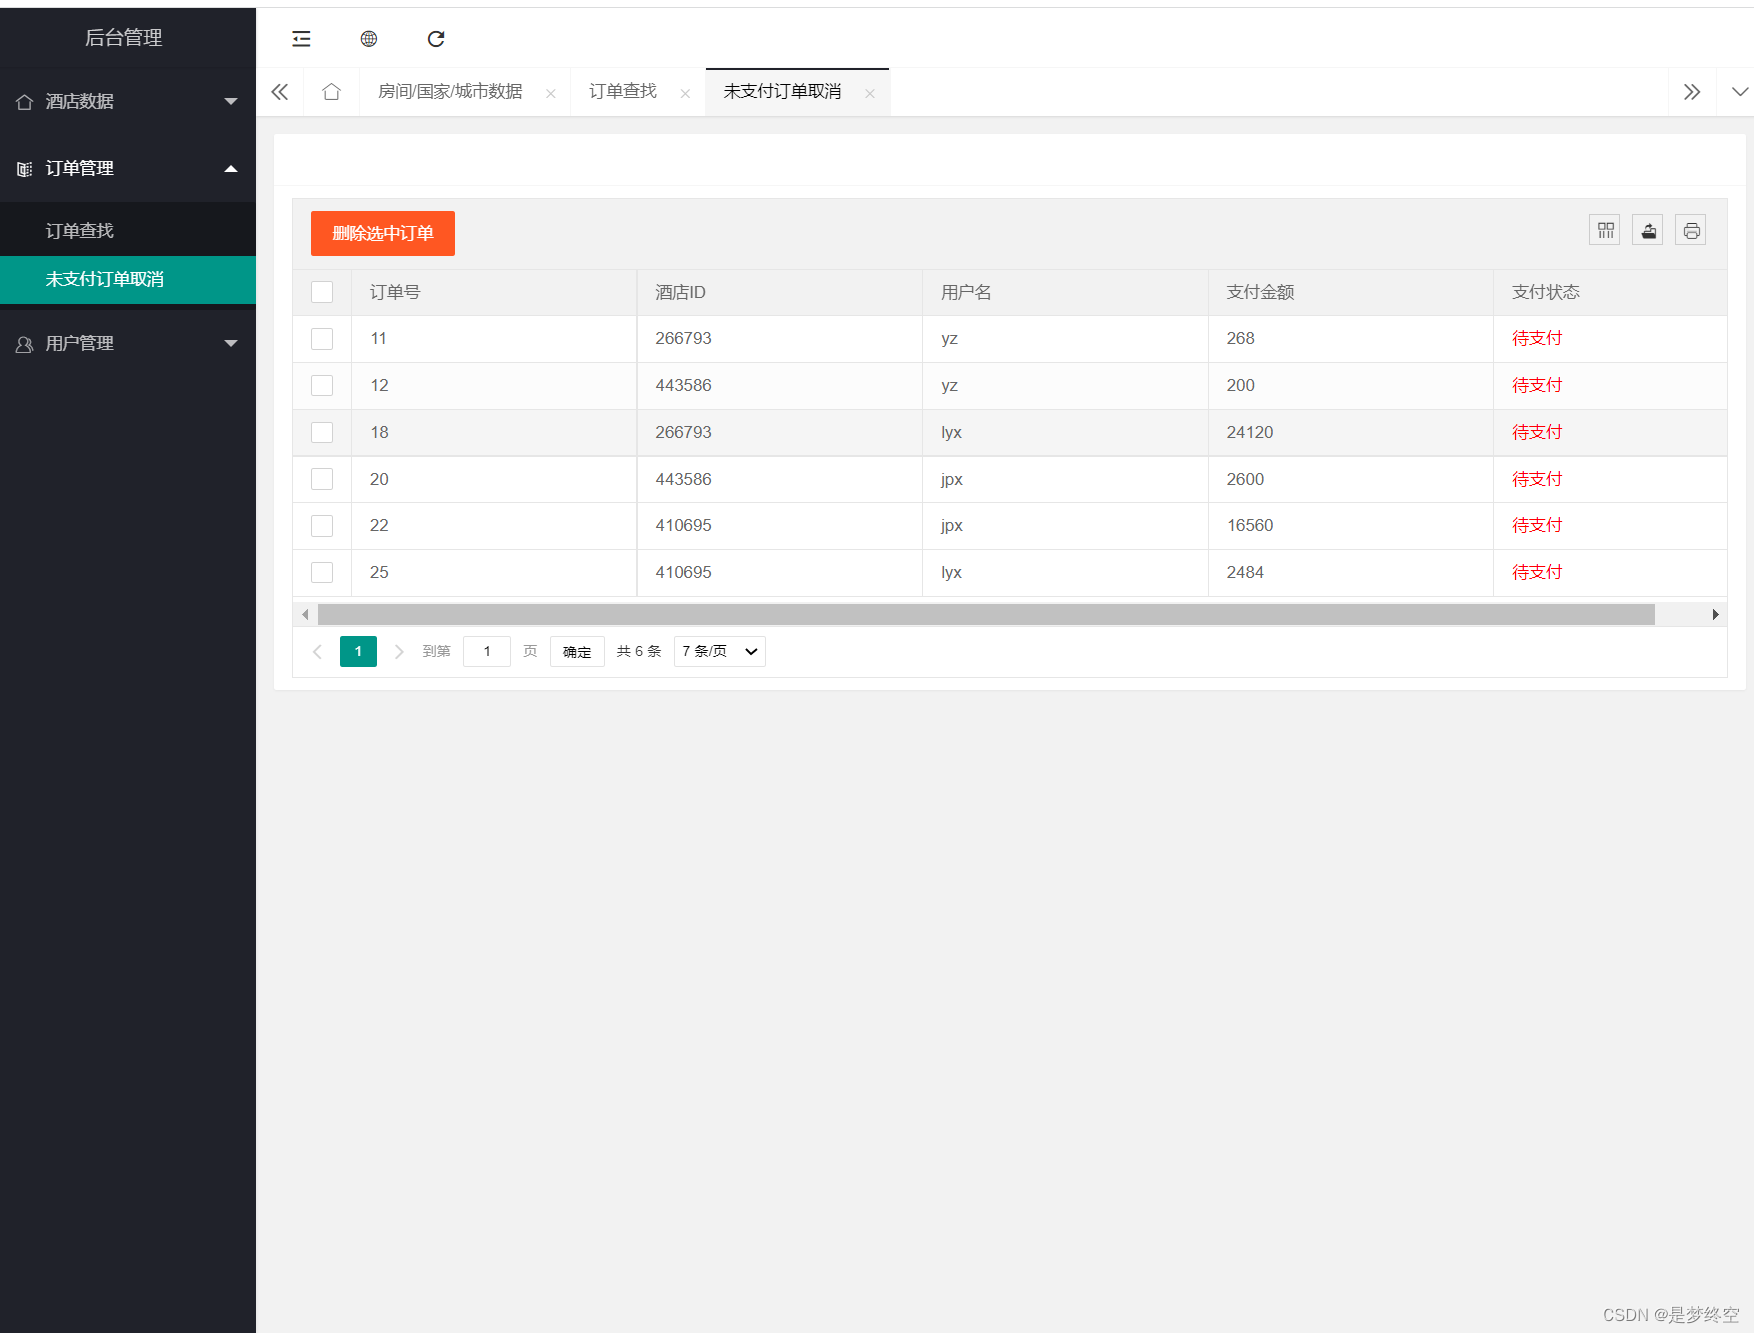Click the 后台管理 logo title
The width and height of the screenshot is (1754, 1333).
tap(124, 38)
